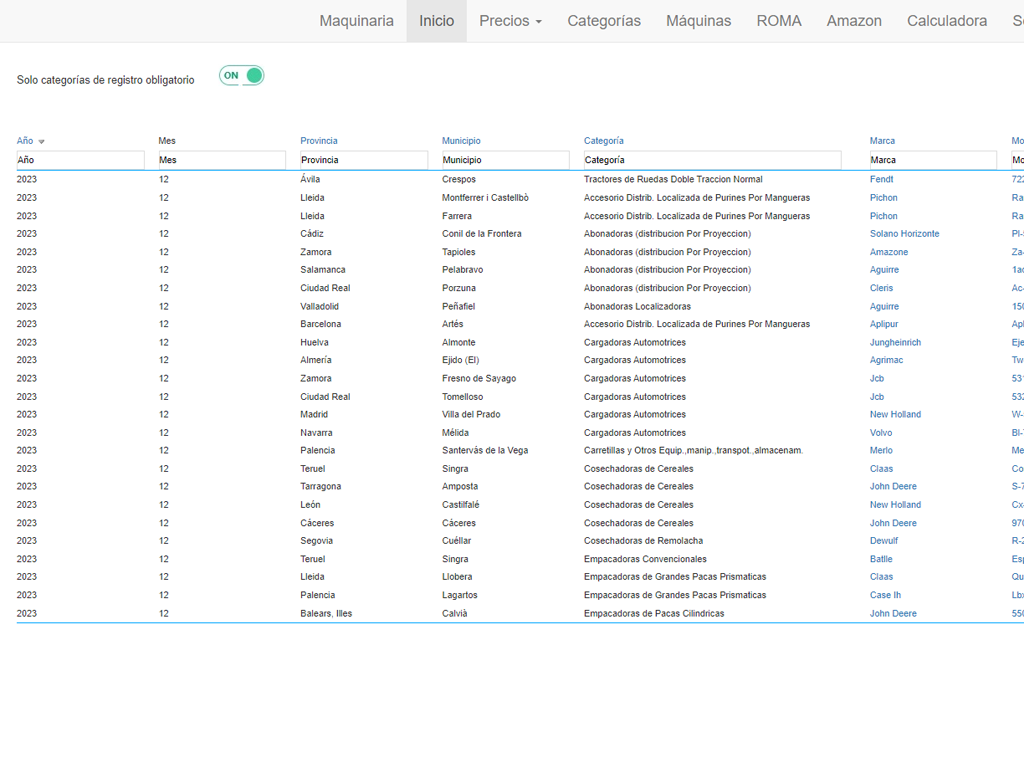Select the 'Santervás de la Vega' cell

pyautogui.click(x=485, y=451)
